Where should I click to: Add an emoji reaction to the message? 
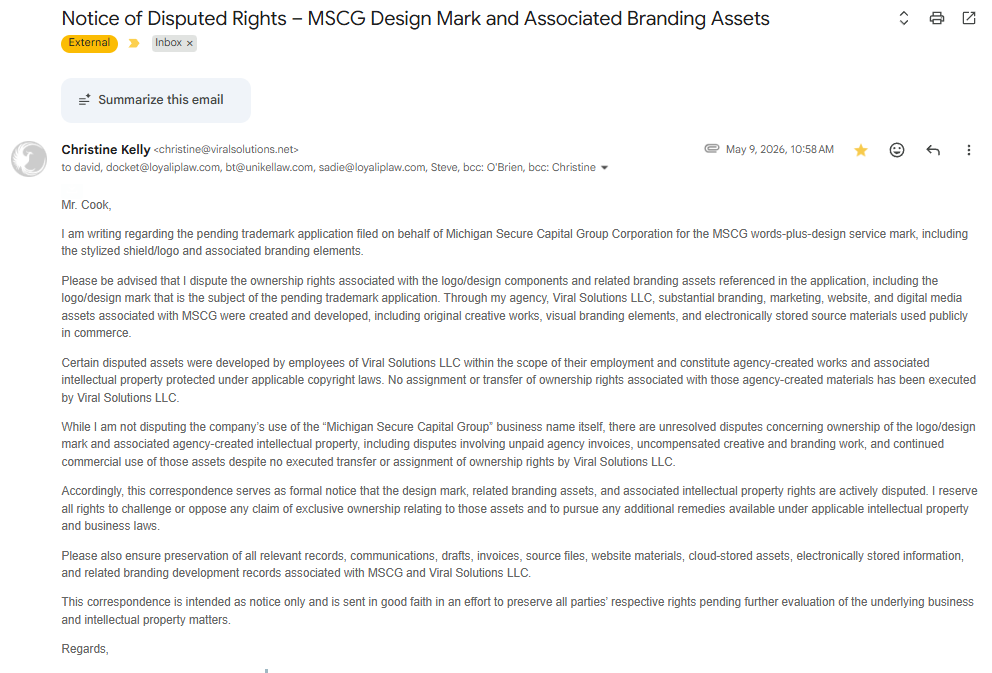coord(896,150)
